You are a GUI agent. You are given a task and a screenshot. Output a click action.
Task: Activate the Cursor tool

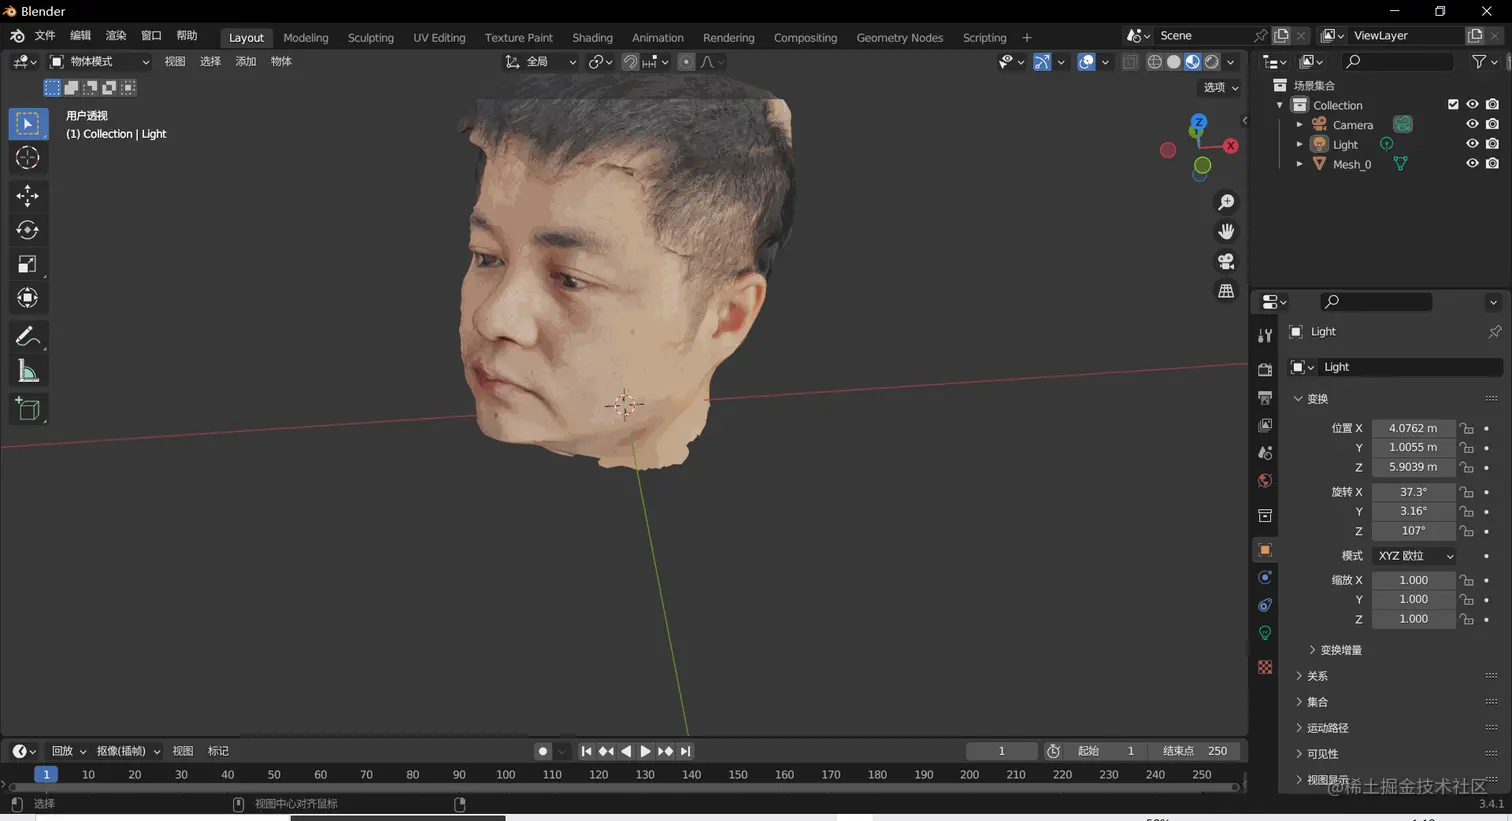28,158
